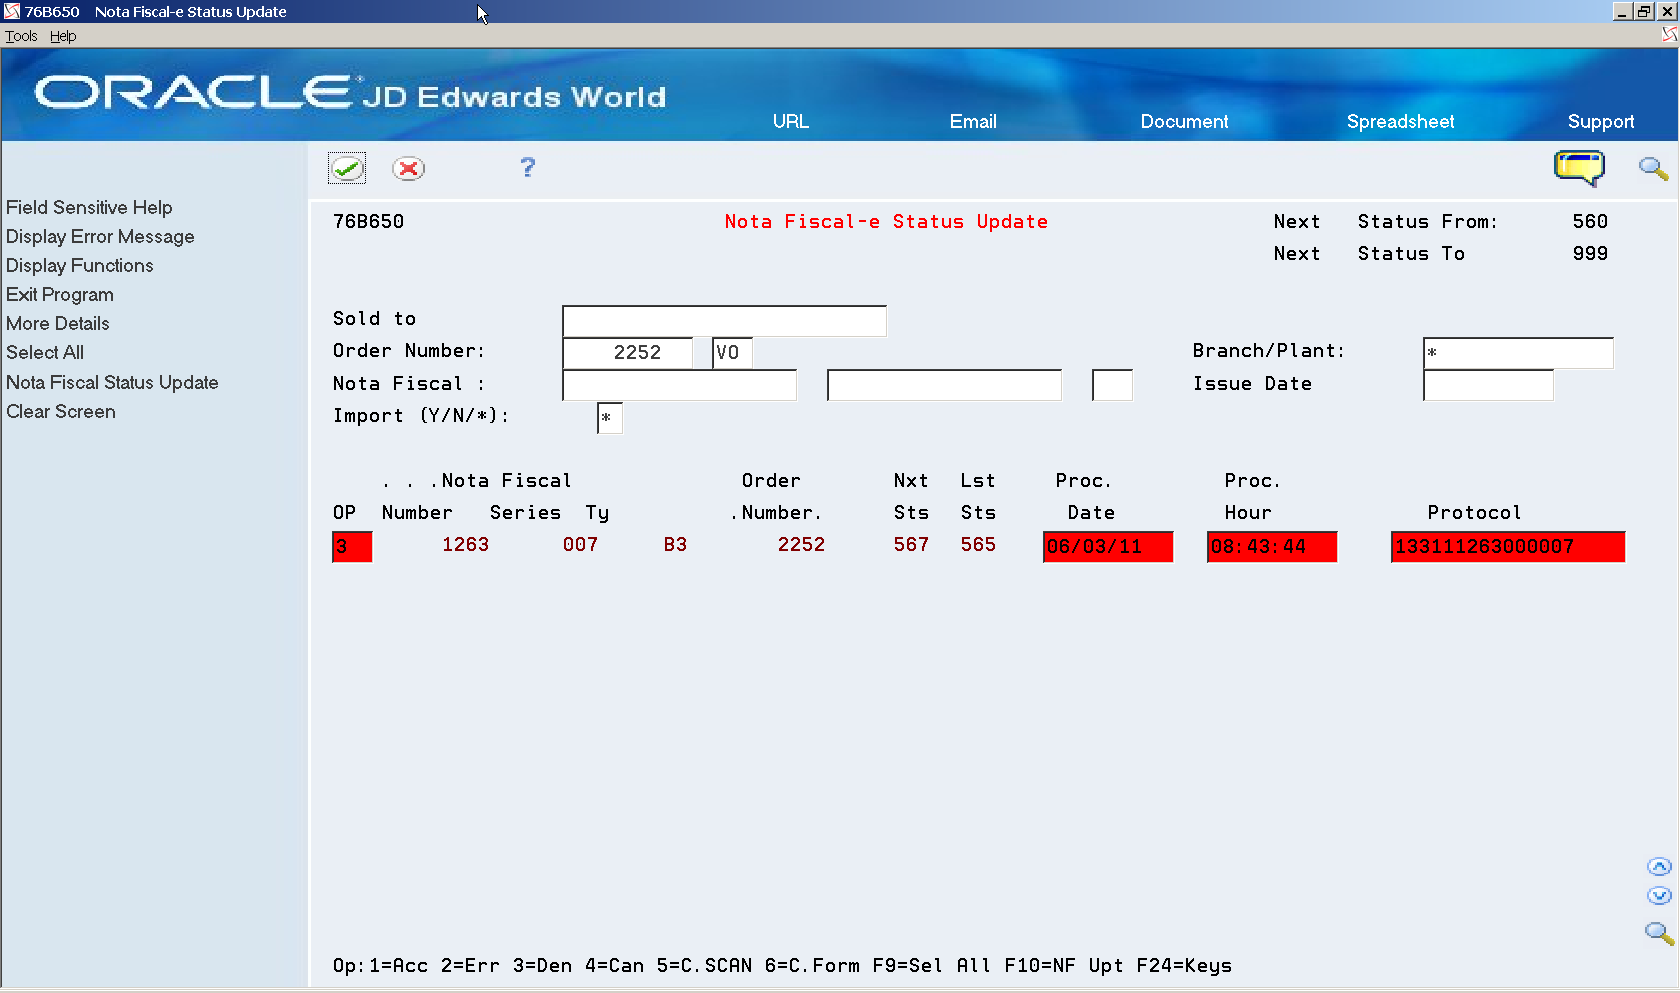Click Proc. Date field 06/03/11
This screenshot has height=993, width=1680.
pyautogui.click(x=1108, y=547)
